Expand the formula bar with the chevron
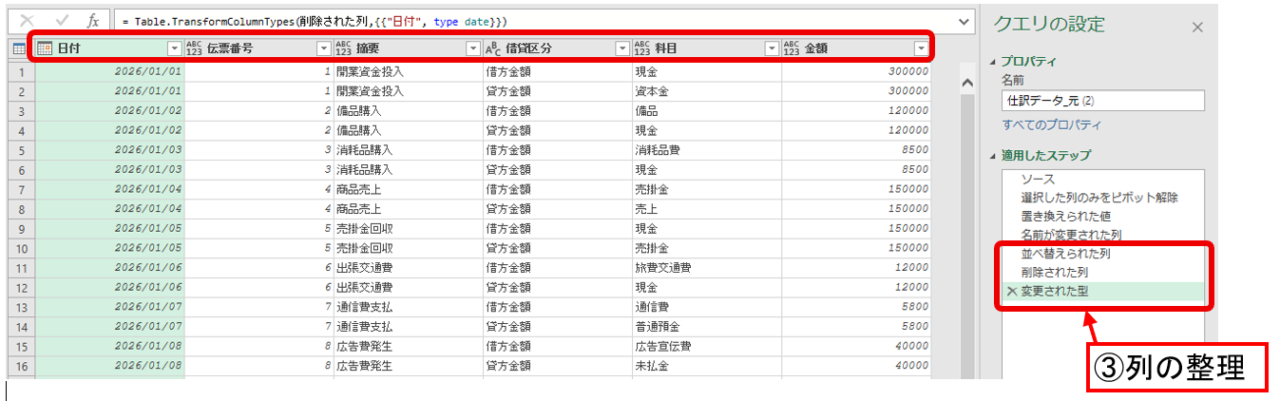This screenshot has width=1280, height=401. coord(964,21)
